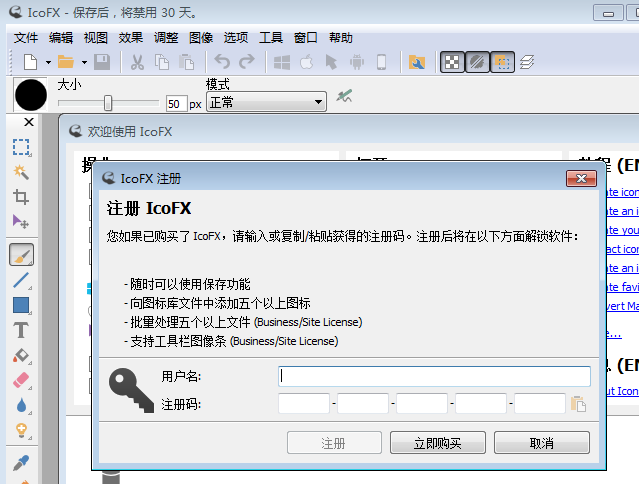Toggle the diagonal-stripes preview button

coord(477,62)
